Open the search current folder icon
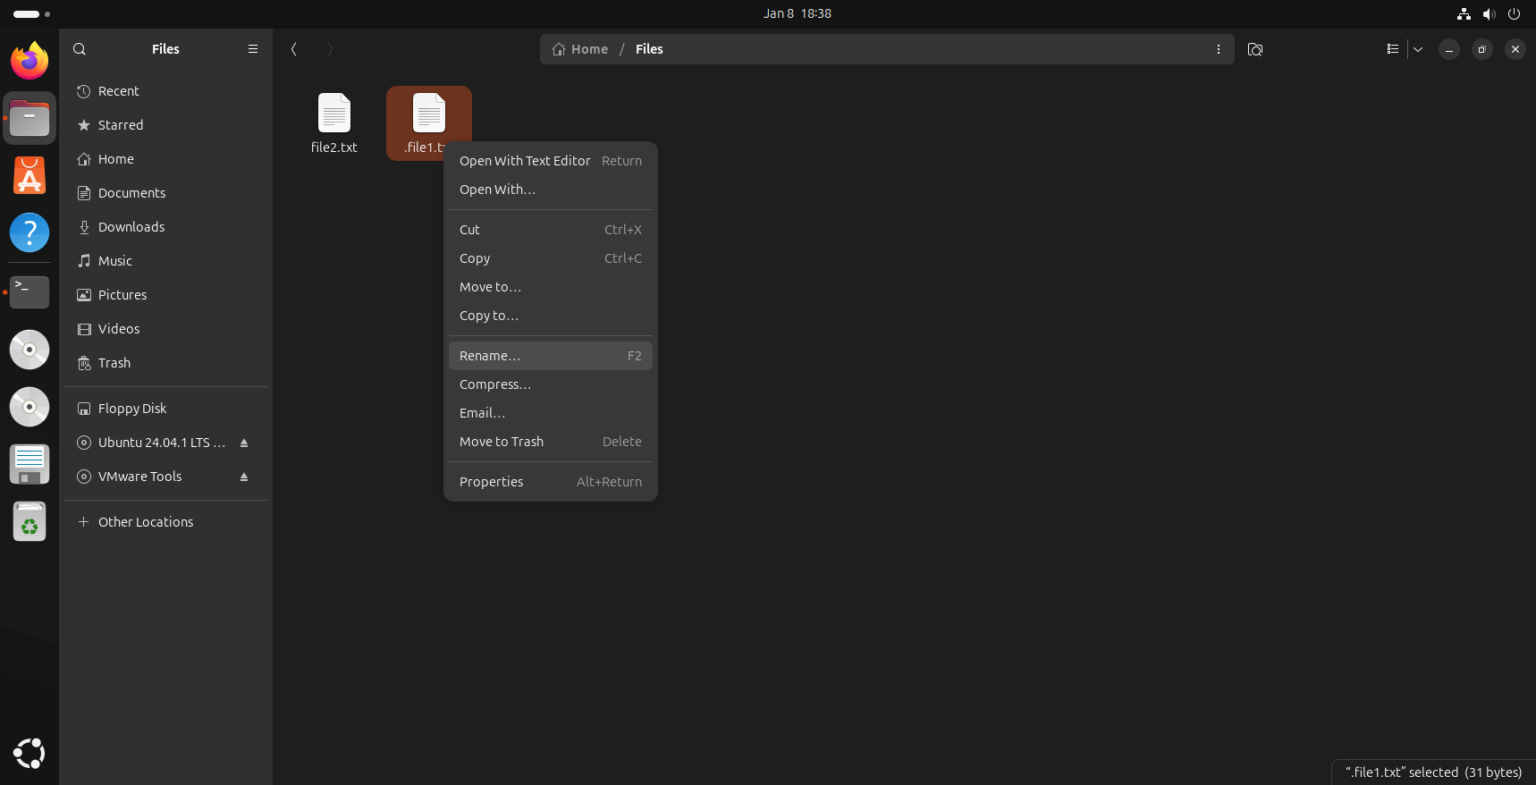 [x=1255, y=48]
